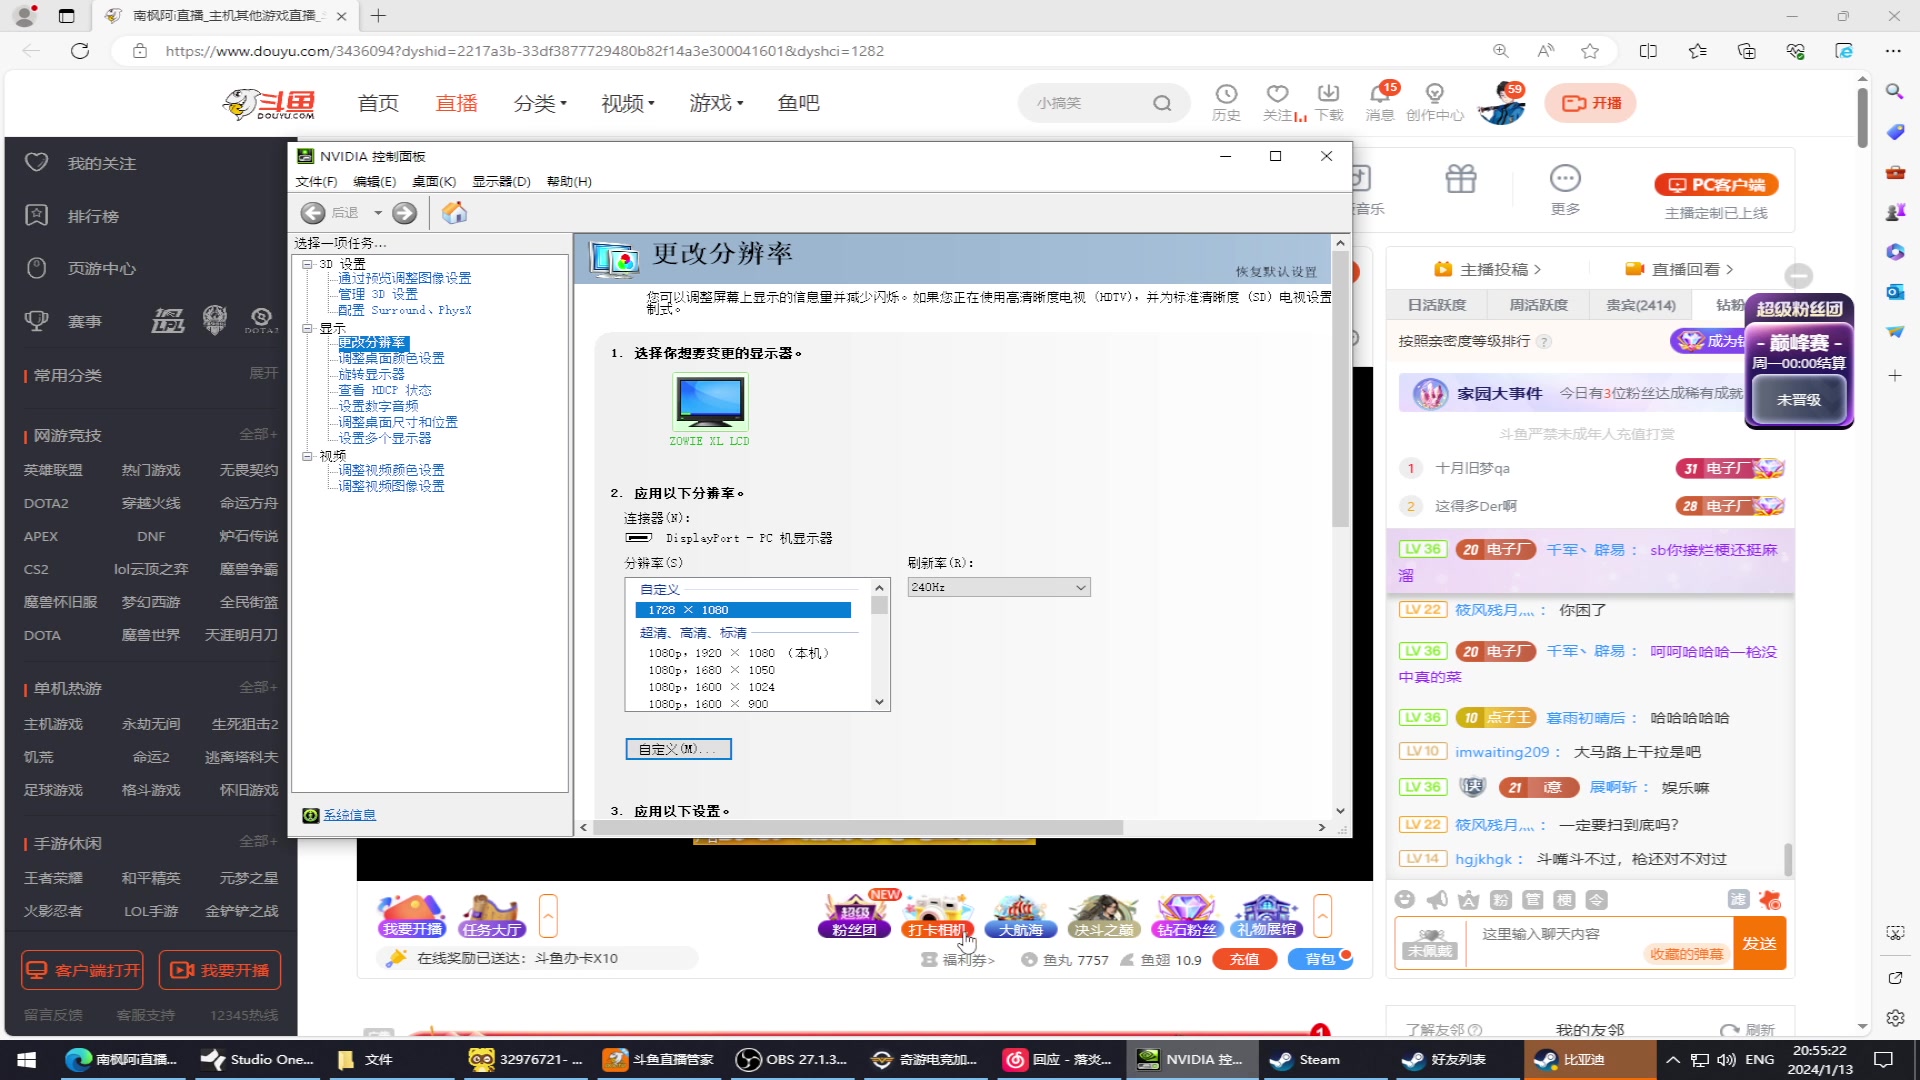The height and width of the screenshot is (1080, 1920).
Task: Click the 礼物展馆 icon
Action: tap(1266, 916)
